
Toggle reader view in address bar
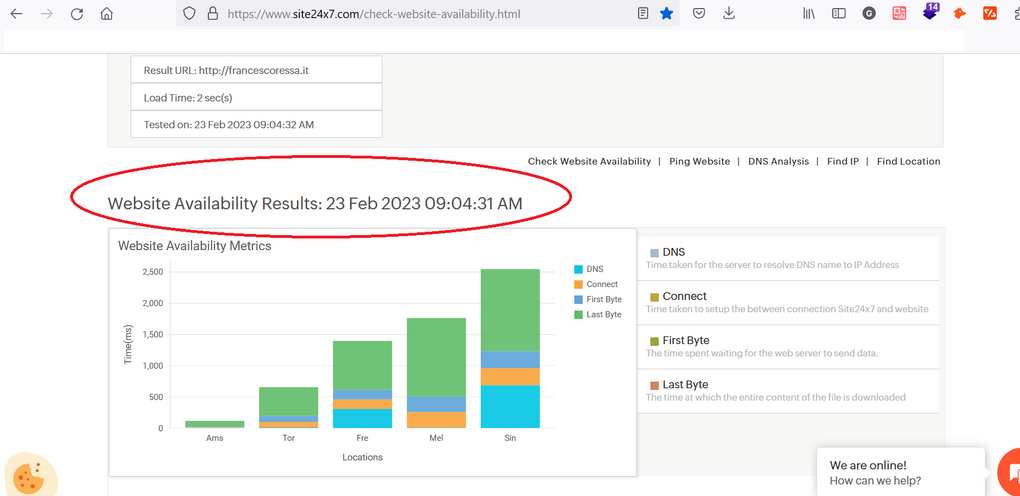pos(643,13)
